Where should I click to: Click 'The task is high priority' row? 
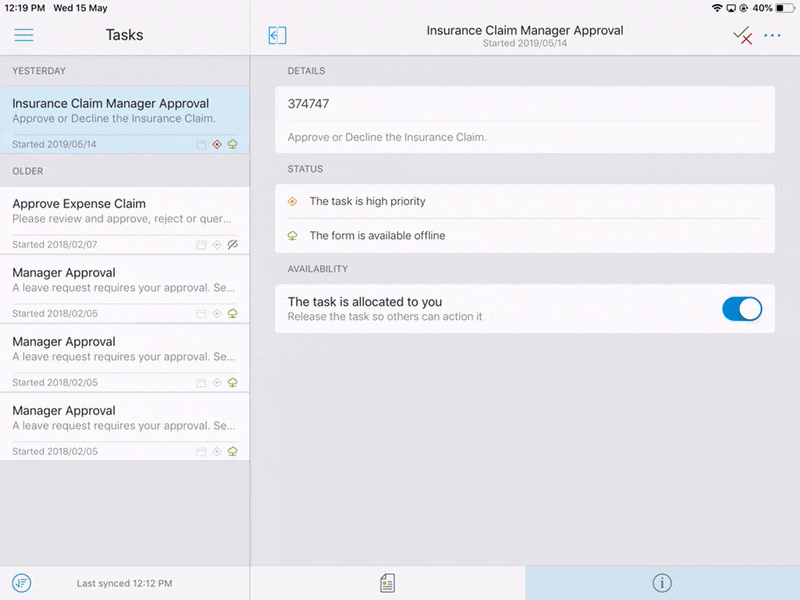pos(525,202)
